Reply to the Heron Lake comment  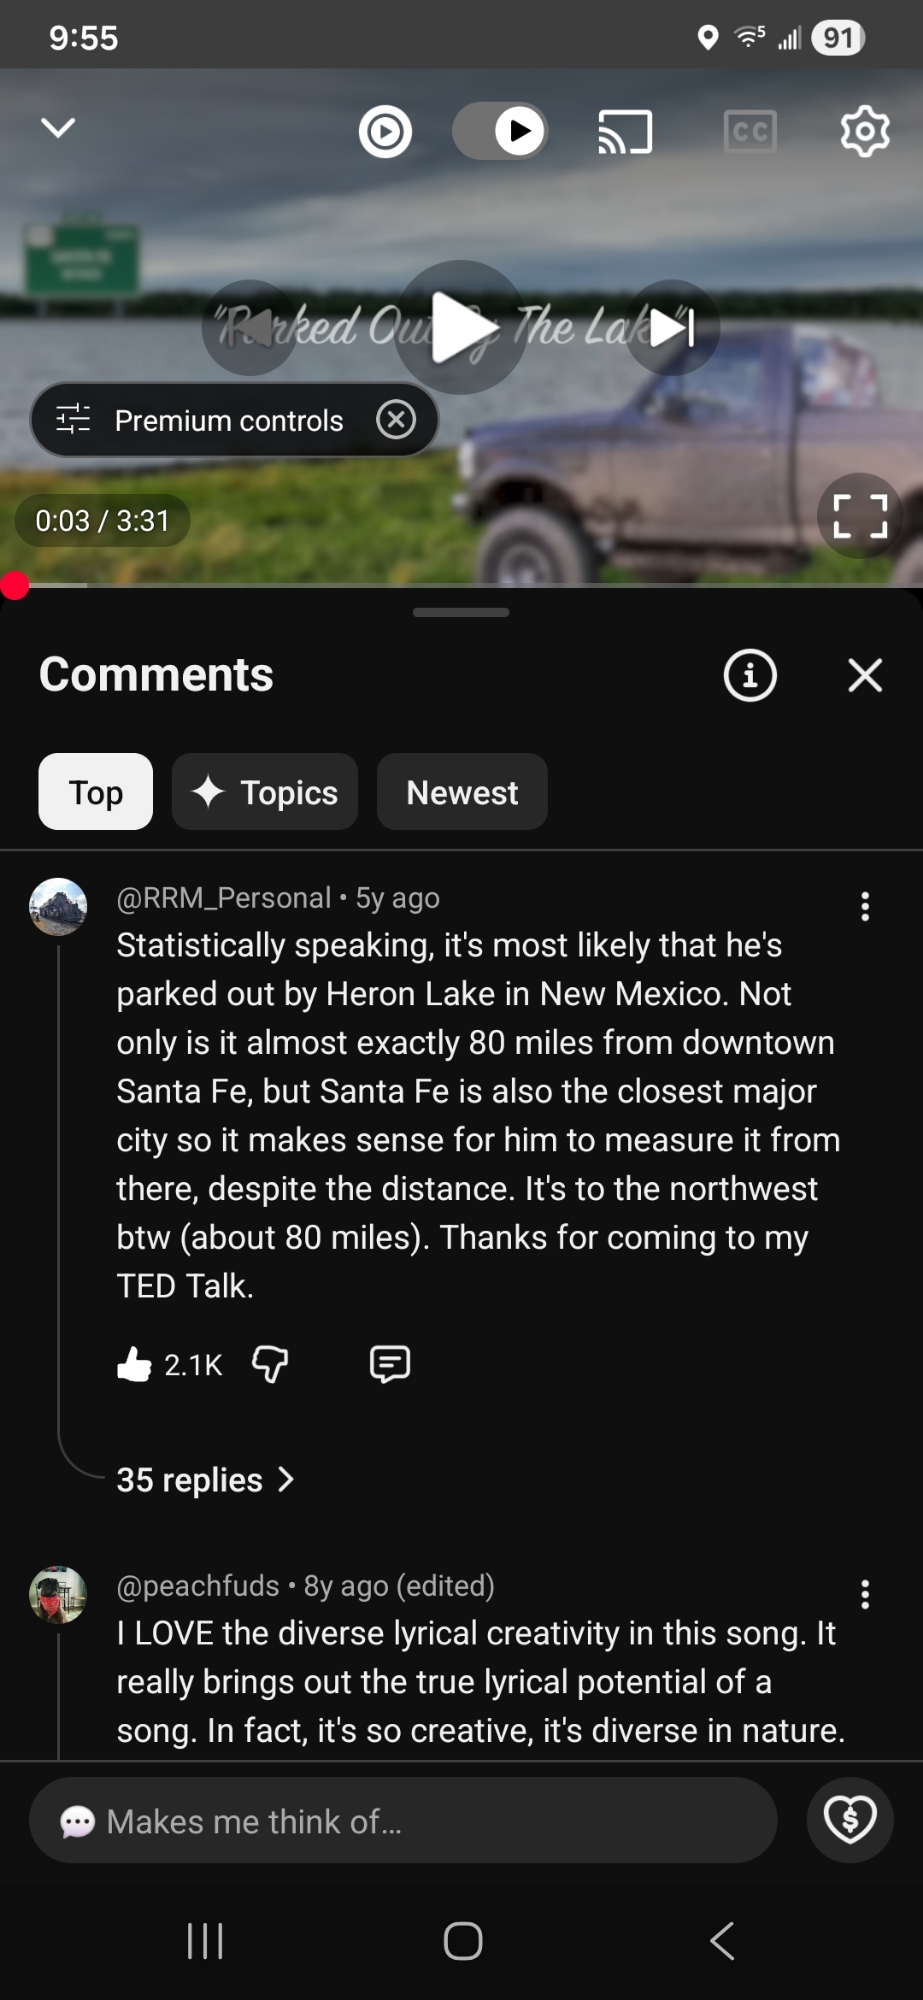click(x=389, y=1364)
